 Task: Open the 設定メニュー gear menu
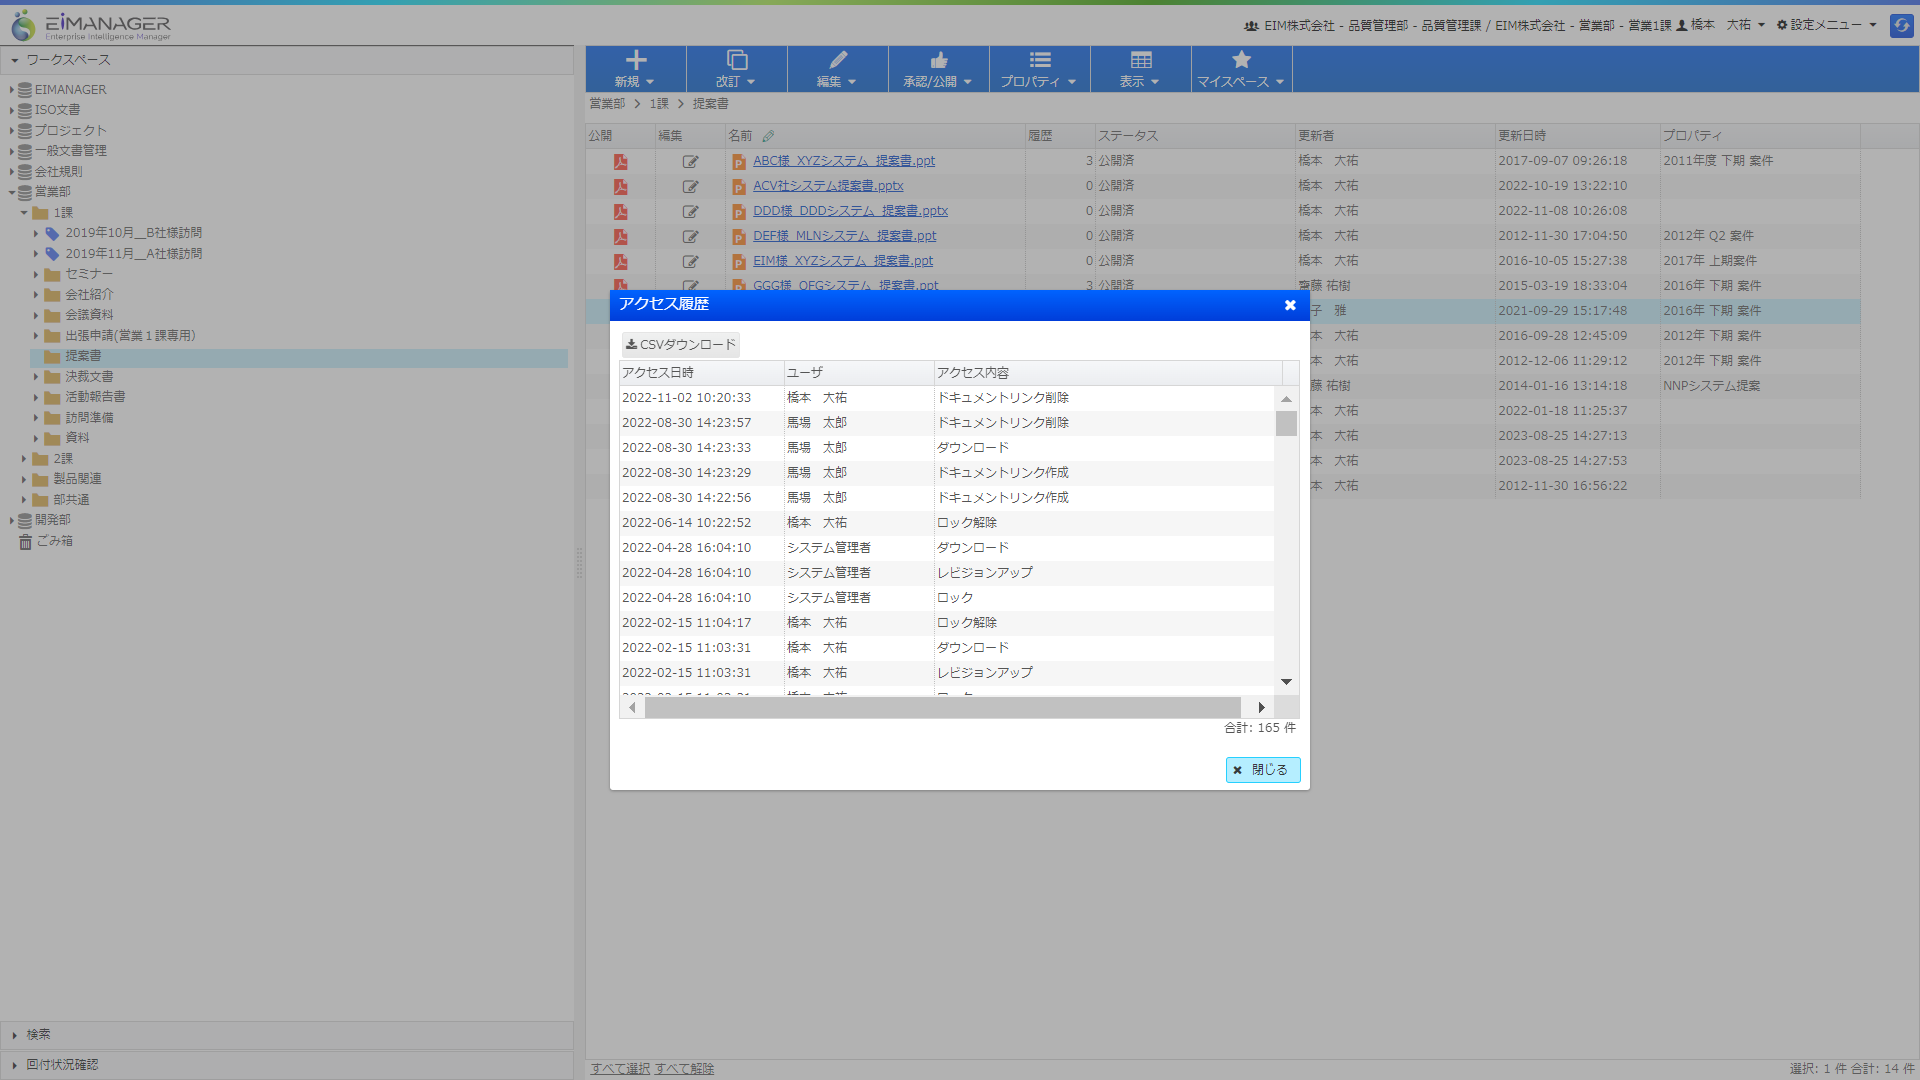click(1826, 25)
